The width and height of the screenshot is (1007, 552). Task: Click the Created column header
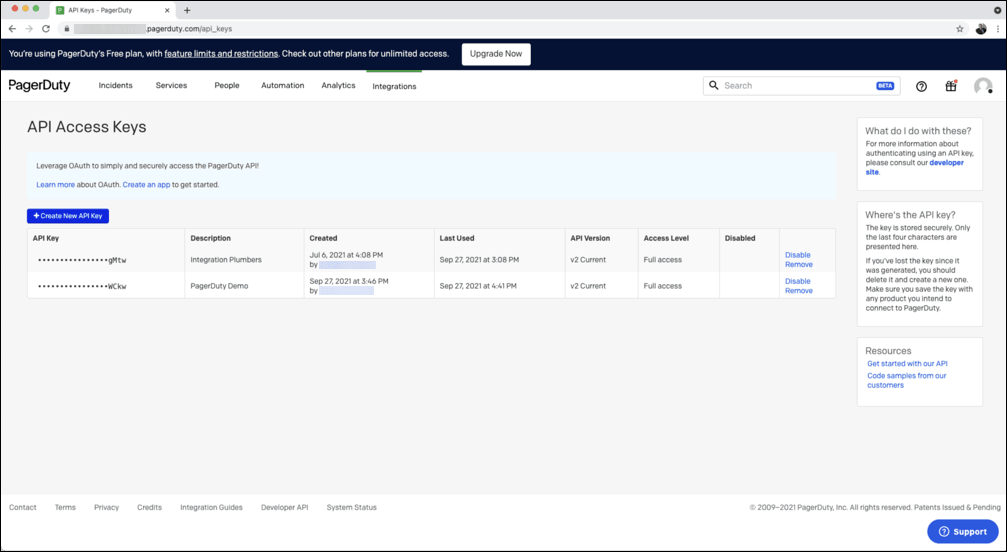coord(323,238)
